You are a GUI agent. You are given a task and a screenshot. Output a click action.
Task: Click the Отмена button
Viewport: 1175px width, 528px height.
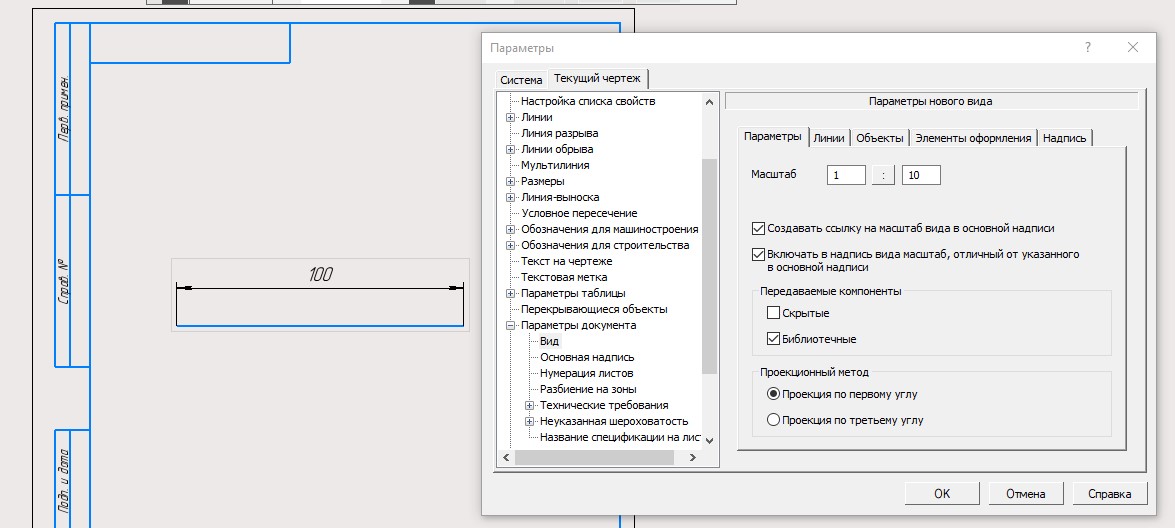[x=1026, y=493]
